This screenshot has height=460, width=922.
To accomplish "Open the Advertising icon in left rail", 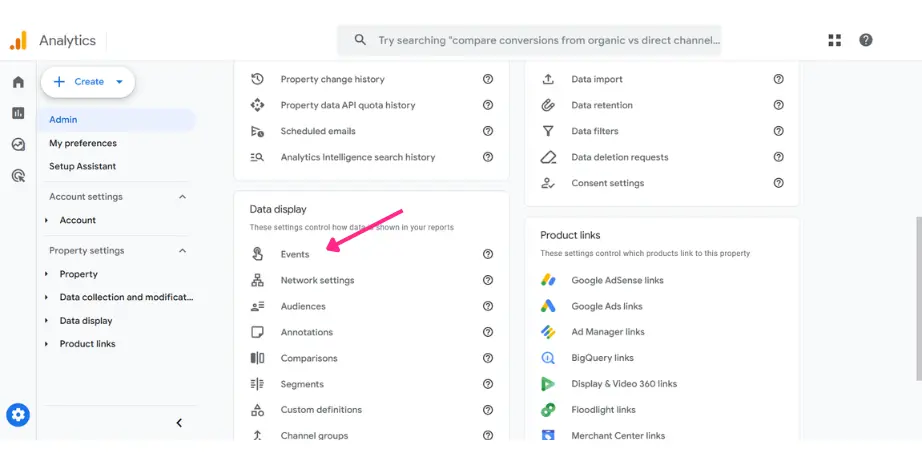I will pyautogui.click(x=18, y=175).
